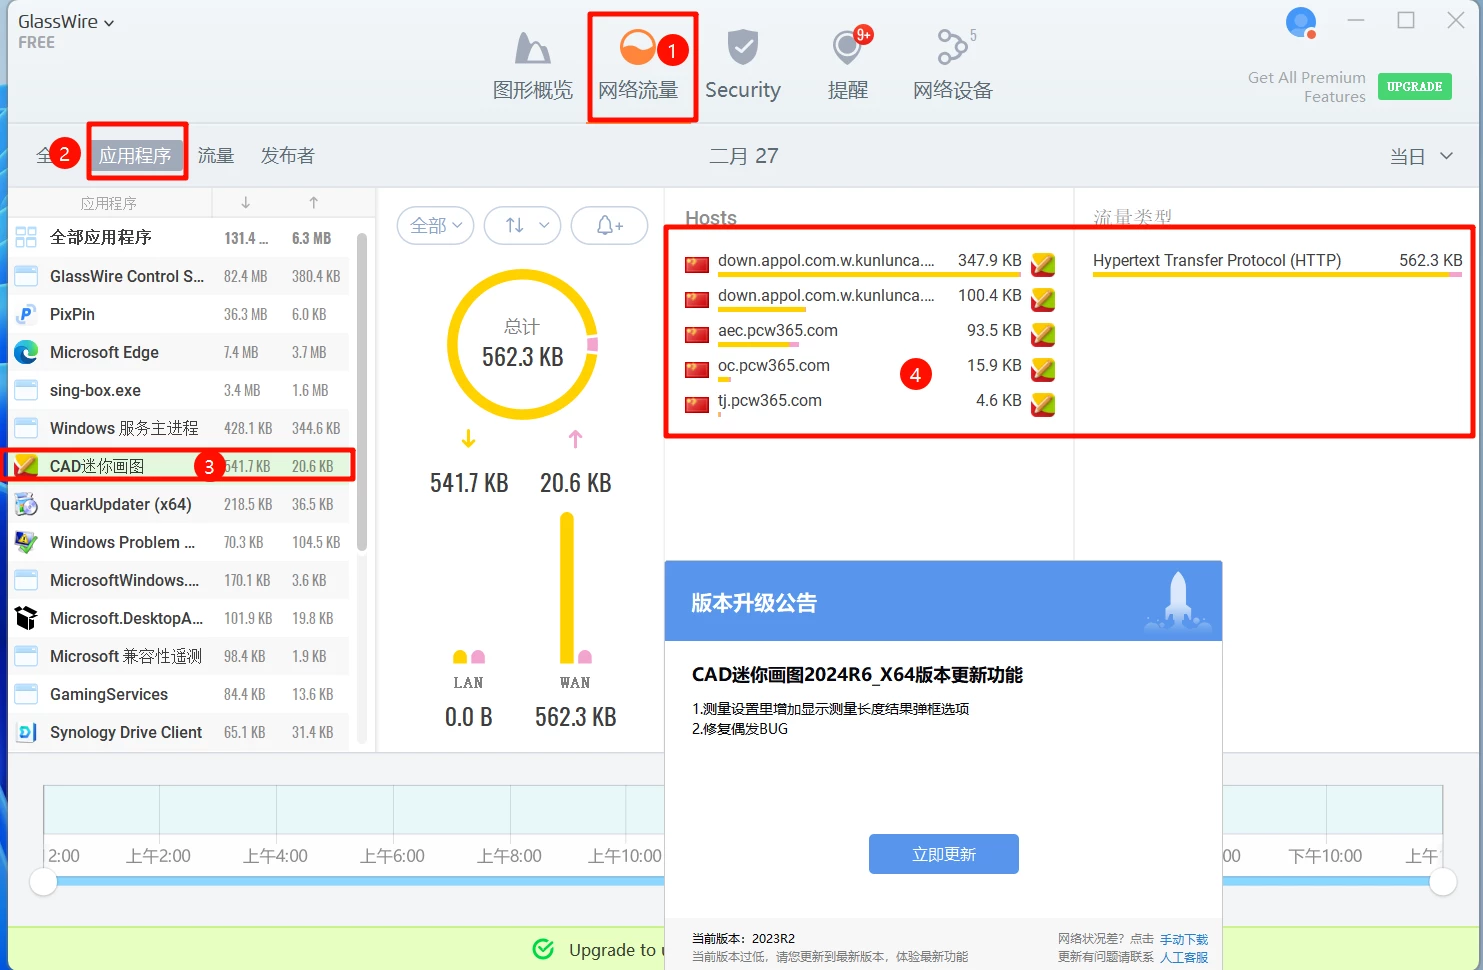Open the 当日 time range dropdown
Screen dimensions: 1483x970
click(1420, 156)
